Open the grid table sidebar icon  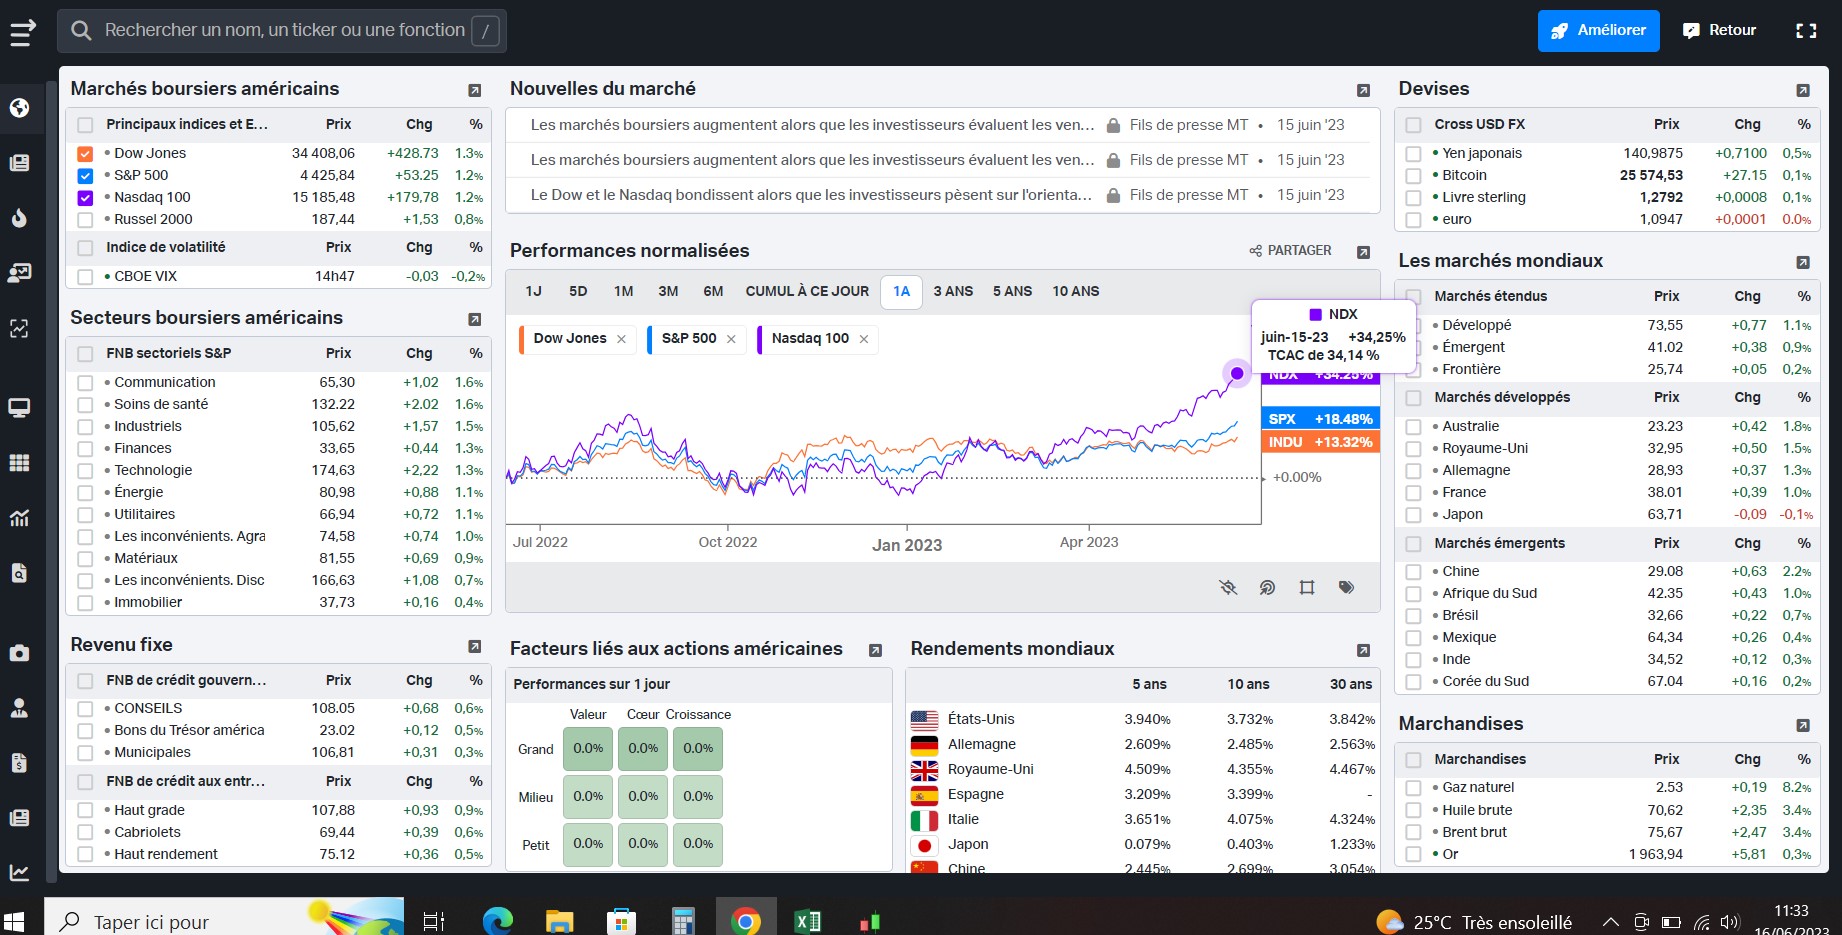click(19, 463)
